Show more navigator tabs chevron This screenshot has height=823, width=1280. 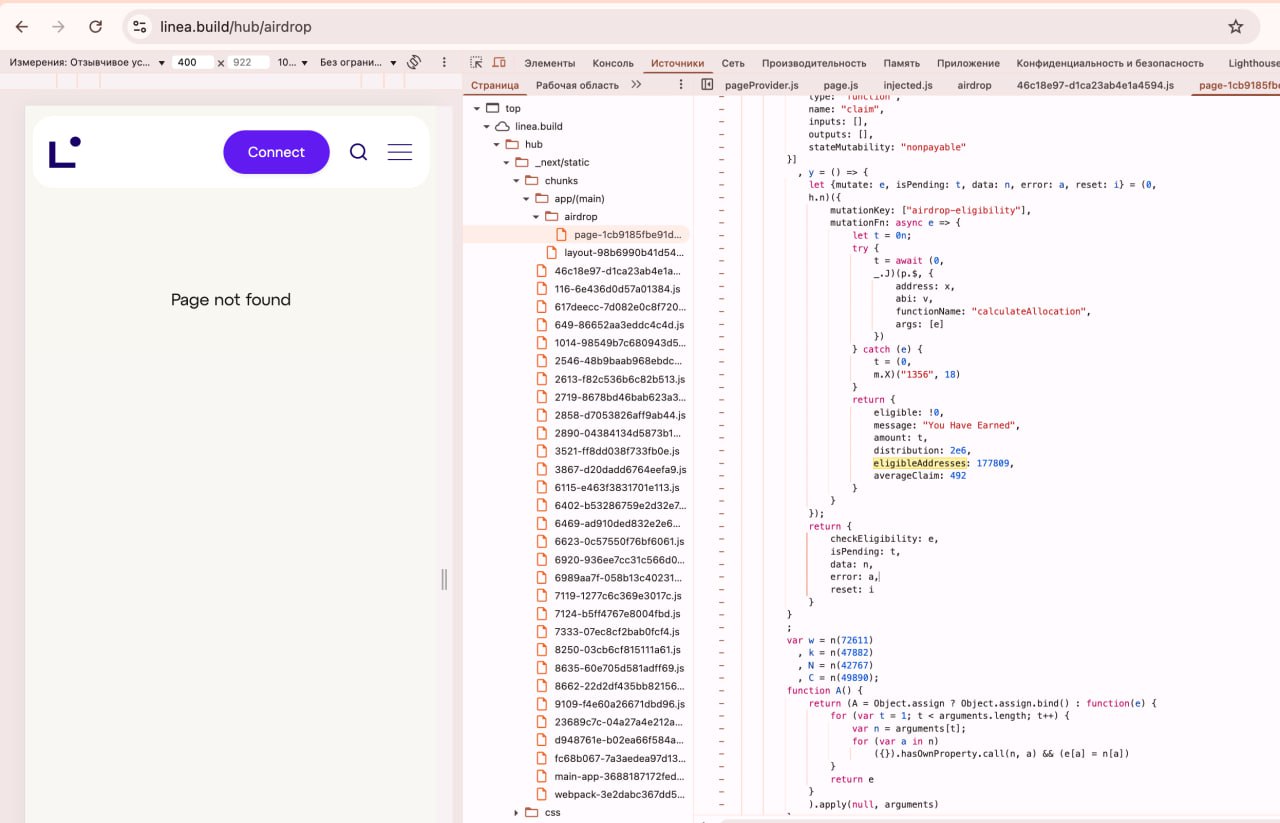pyautogui.click(x=636, y=85)
